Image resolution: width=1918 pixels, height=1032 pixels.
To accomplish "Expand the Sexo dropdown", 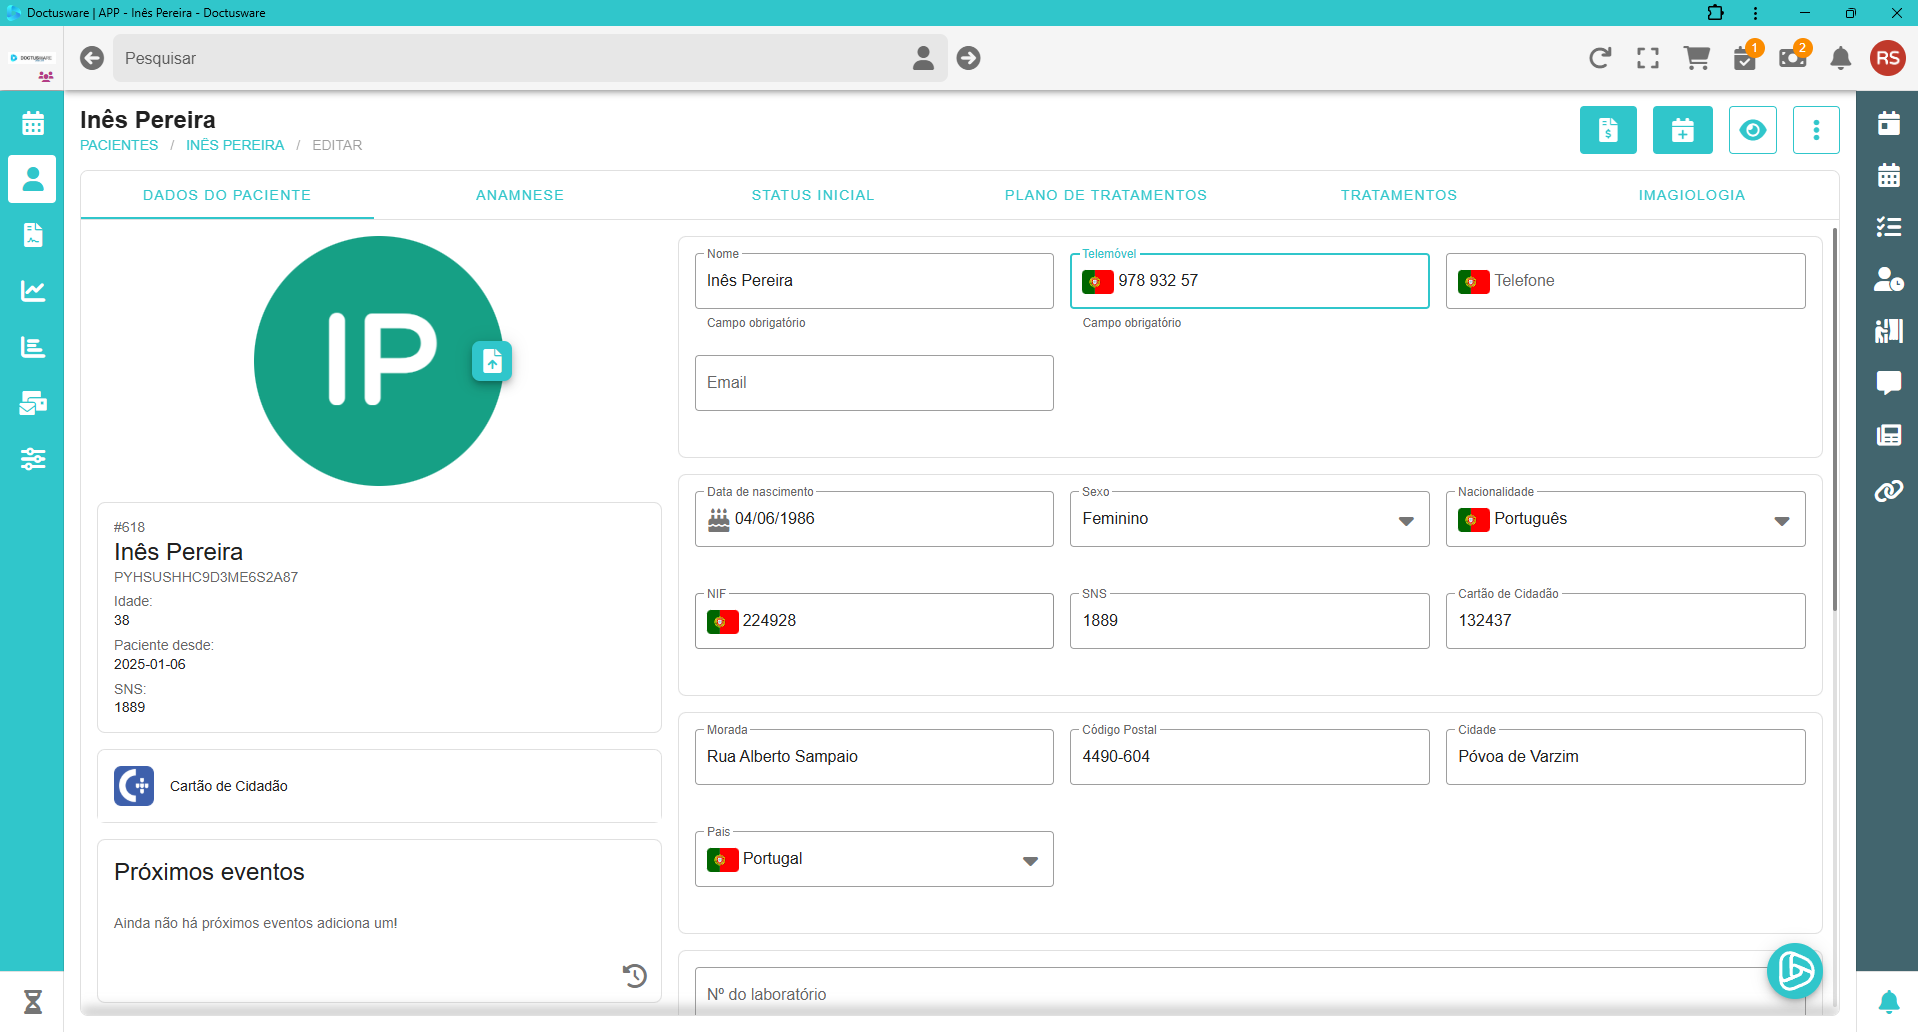I will coord(1405,520).
